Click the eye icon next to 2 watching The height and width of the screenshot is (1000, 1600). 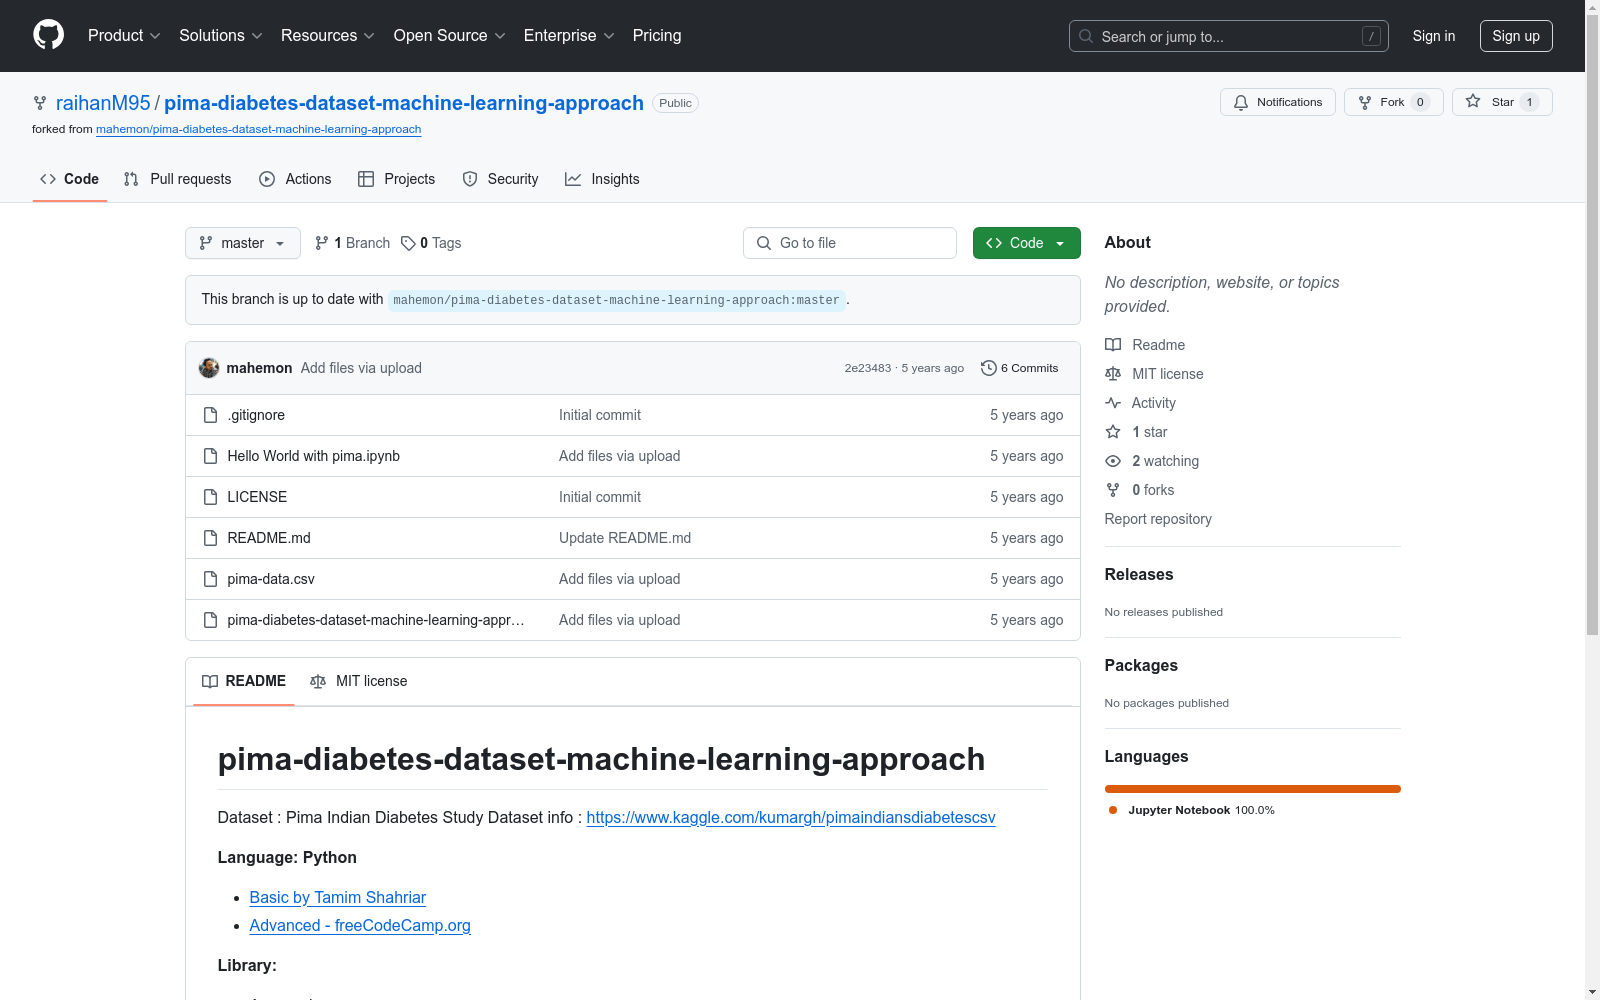(x=1113, y=461)
